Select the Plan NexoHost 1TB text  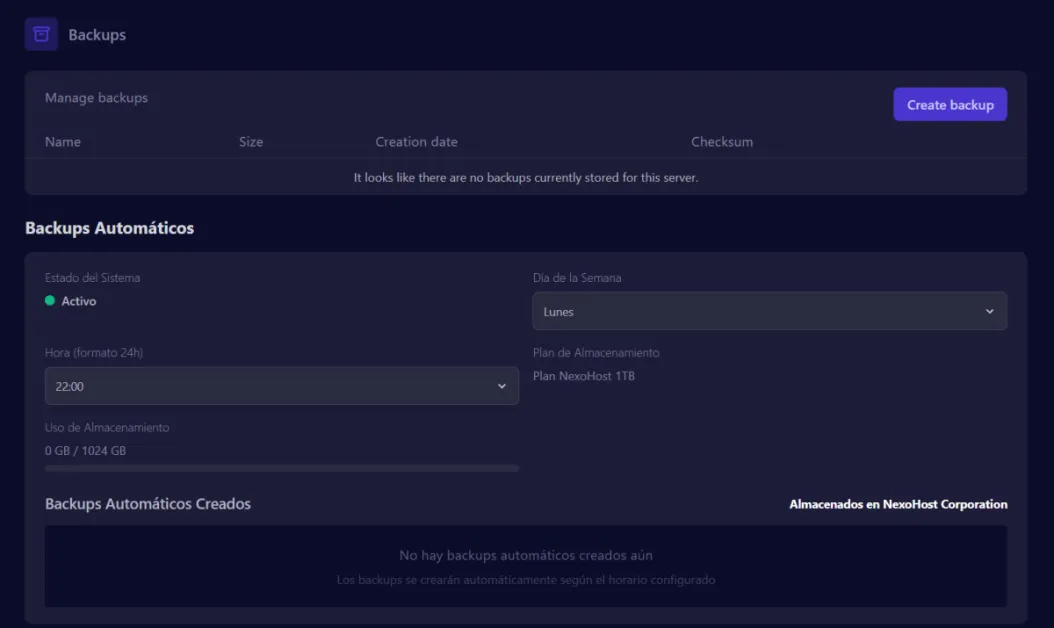click(x=584, y=376)
